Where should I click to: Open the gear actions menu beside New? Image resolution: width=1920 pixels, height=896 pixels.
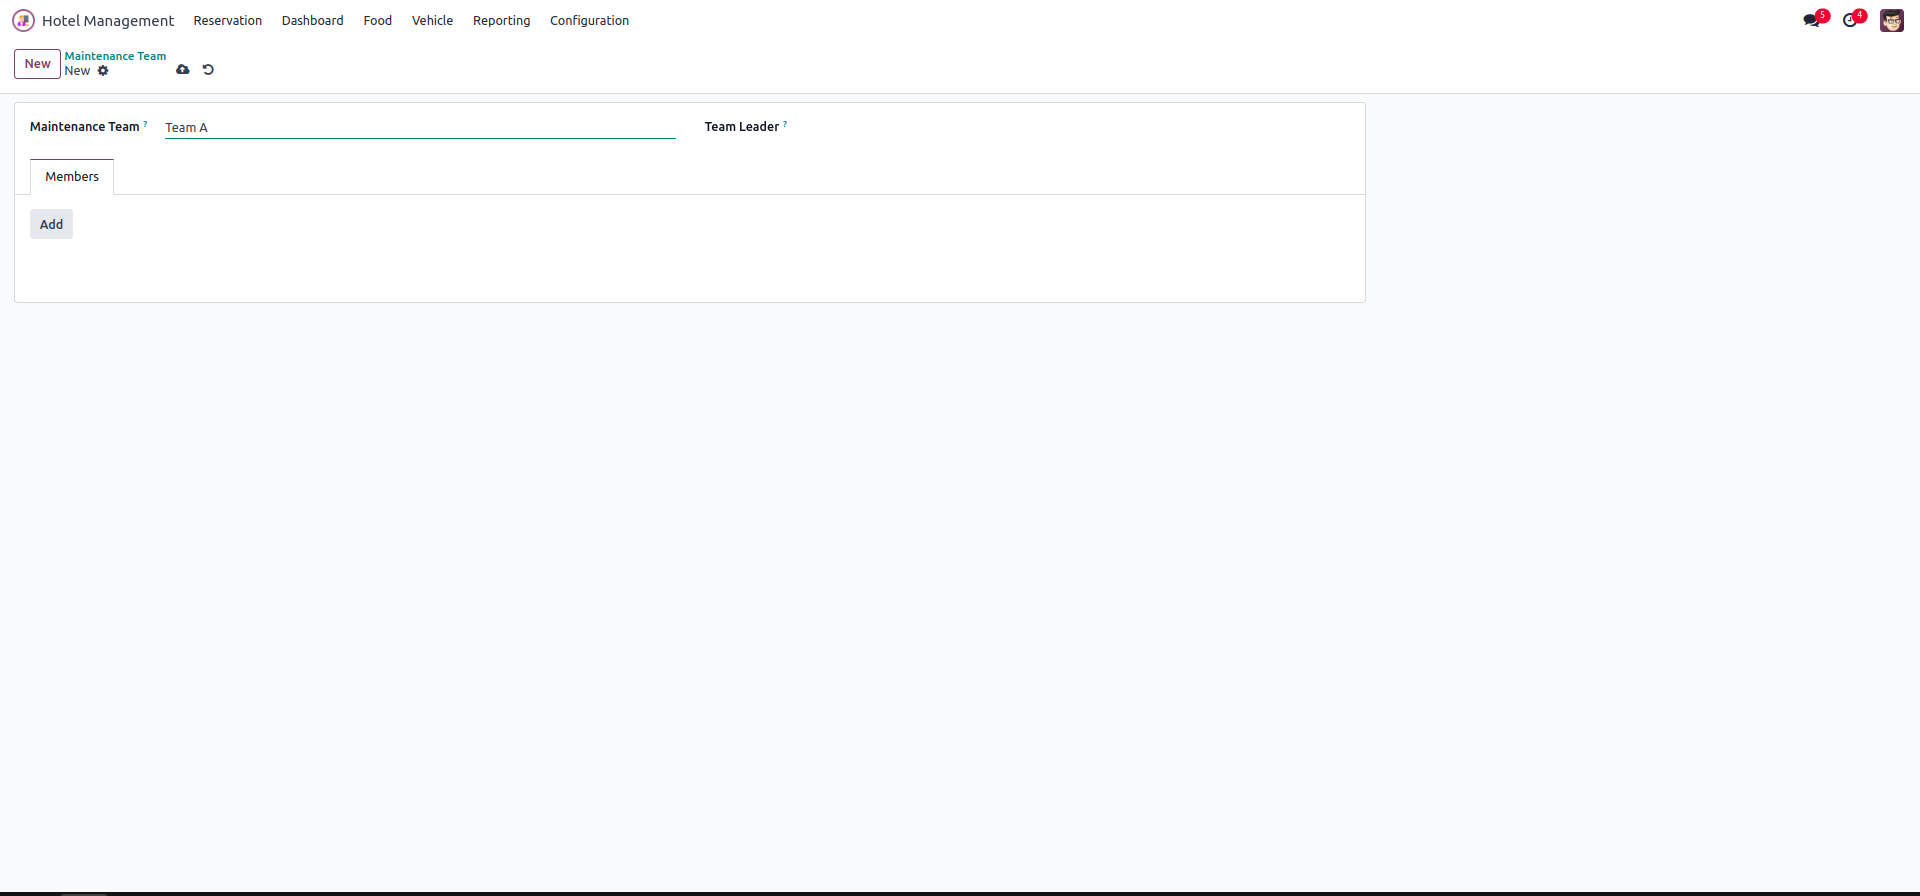click(x=103, y=71)
